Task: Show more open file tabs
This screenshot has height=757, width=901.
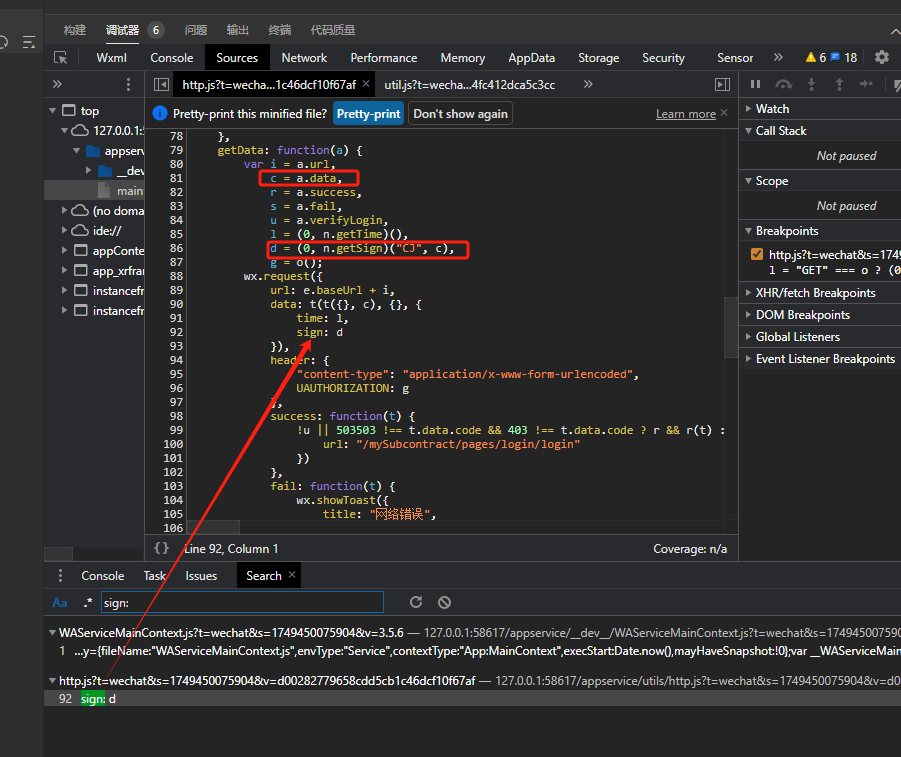Action: tap(588, 84)
